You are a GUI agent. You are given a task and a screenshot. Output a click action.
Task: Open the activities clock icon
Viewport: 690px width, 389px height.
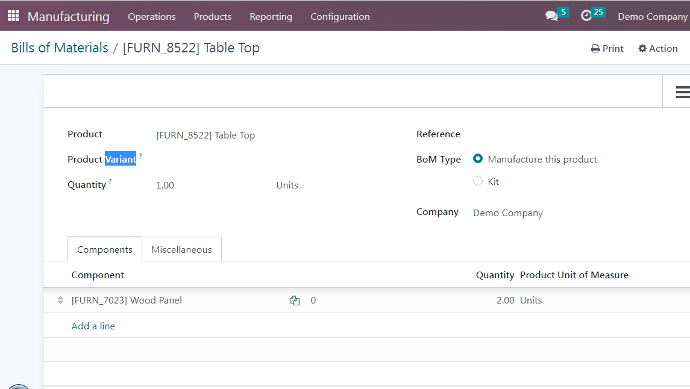[x=586, y=16]
